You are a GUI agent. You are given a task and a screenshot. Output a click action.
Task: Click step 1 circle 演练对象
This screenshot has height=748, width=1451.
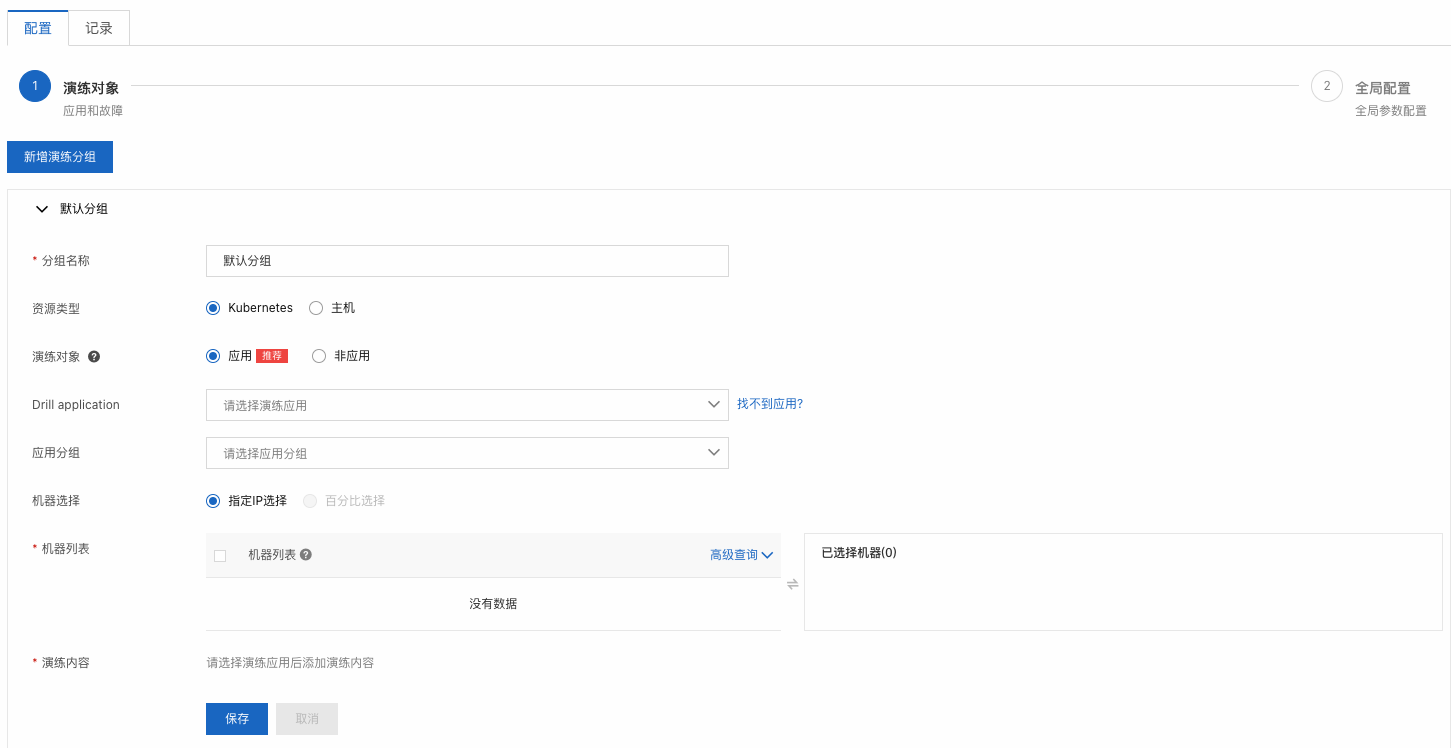[x=35, y=86]
